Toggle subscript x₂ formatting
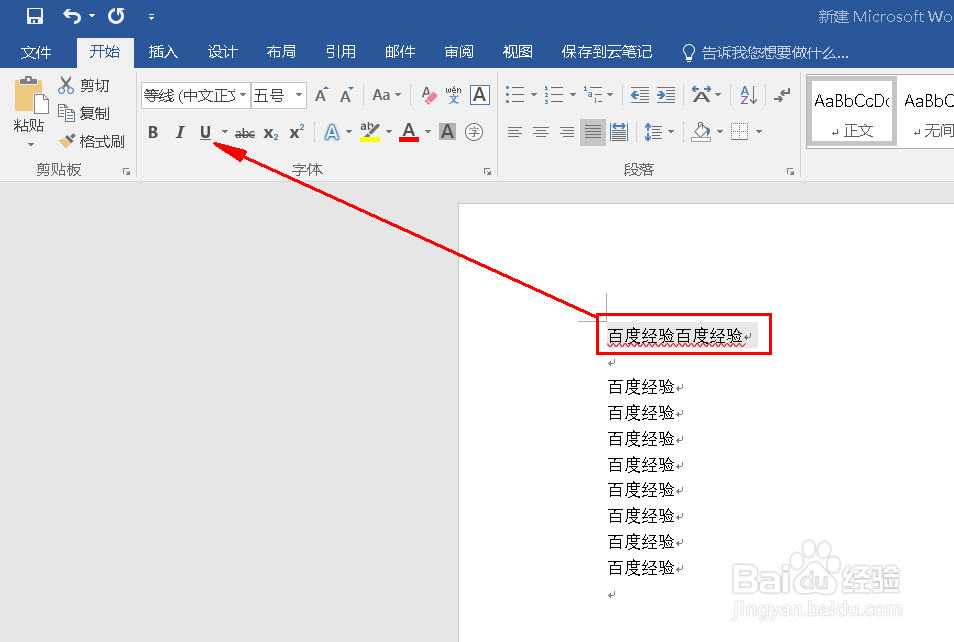Viewport: 954px width, 642px height. (x=271, y=133)
